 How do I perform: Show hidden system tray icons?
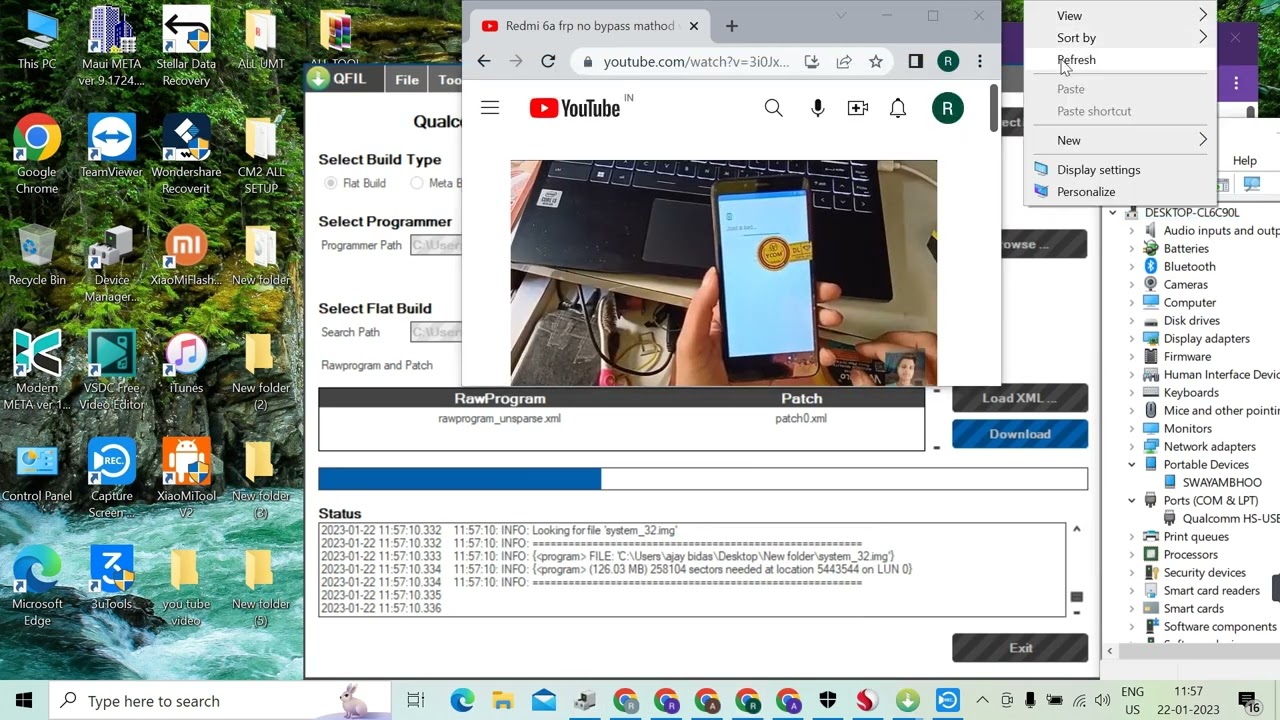[982, 700]
